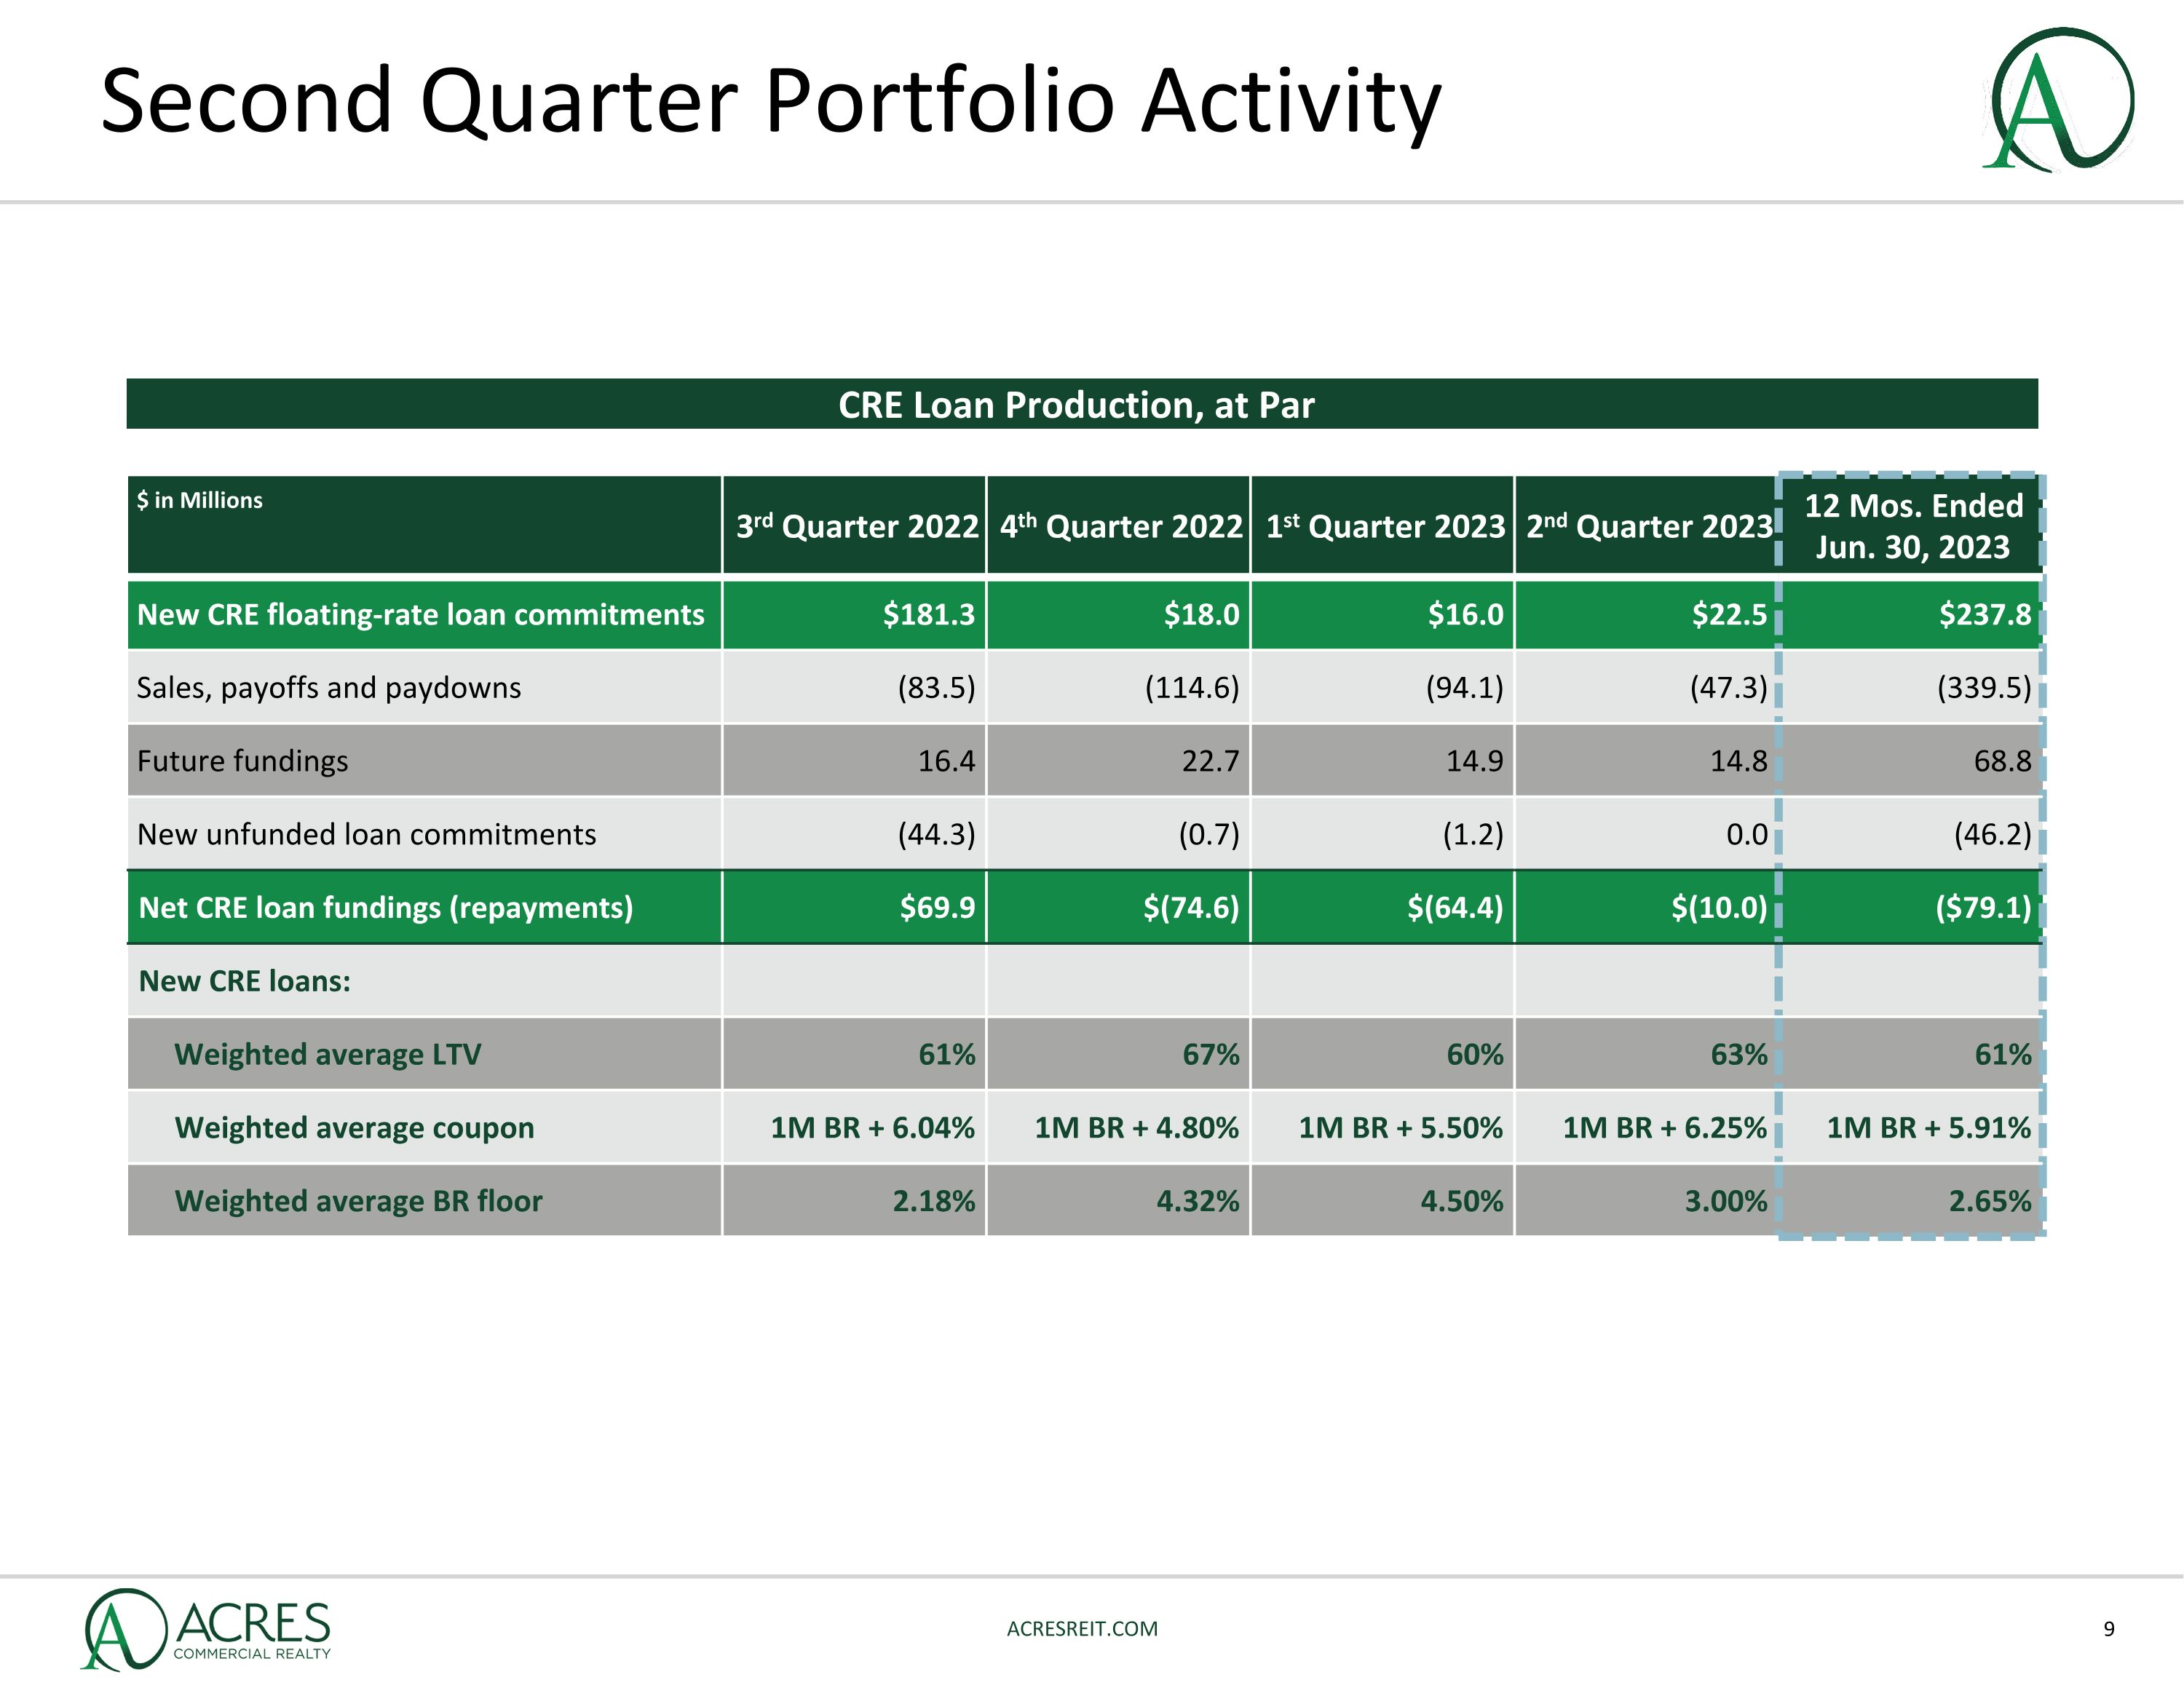Click the 2nd Quarter 2023 column header
This screenshot has height=1685, width=2184.
click(x=1648, y=526)
